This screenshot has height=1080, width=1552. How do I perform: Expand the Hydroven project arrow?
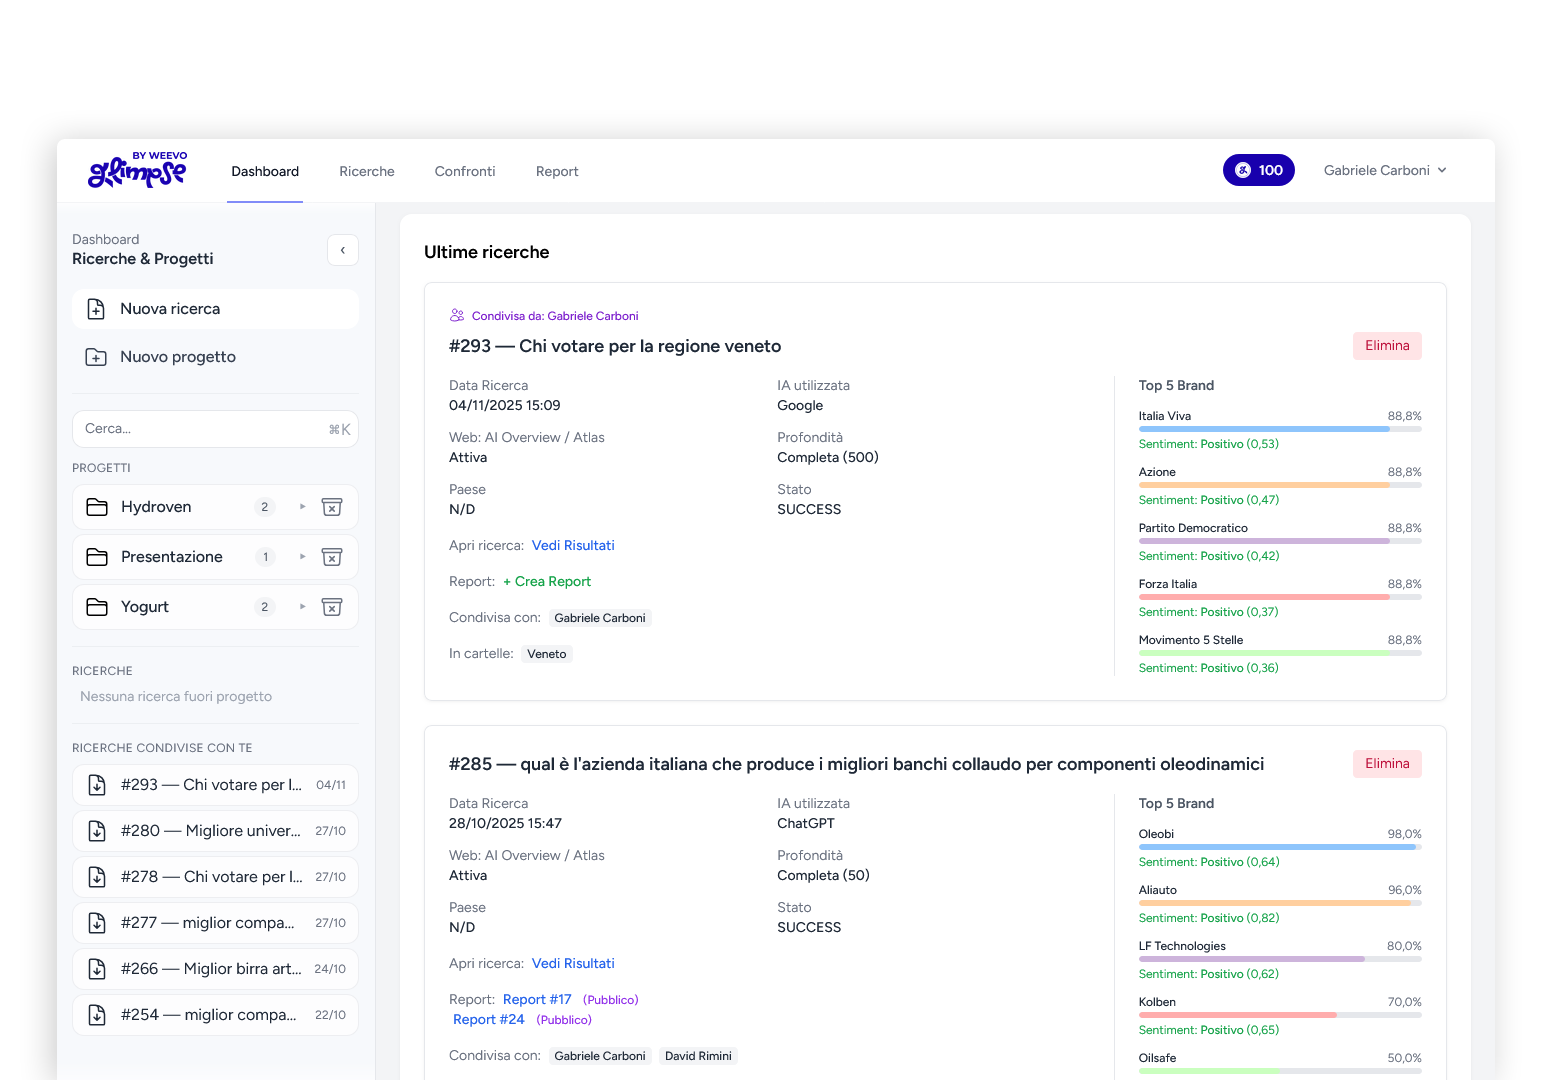pos(302,507)
